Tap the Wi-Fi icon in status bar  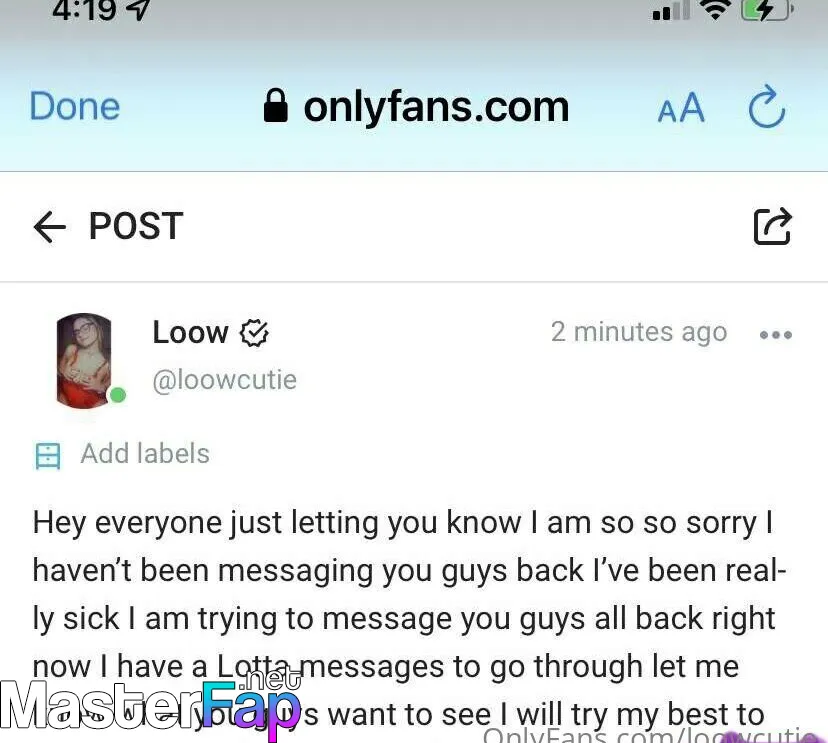coord(716,10)
